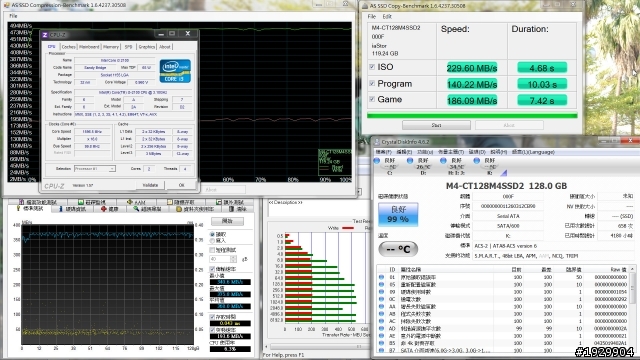Click CrystalDiskInfo title bar app icon
The height and width of the screenshot is (360, 640).
pyautogui.click(x=377, y=142)
